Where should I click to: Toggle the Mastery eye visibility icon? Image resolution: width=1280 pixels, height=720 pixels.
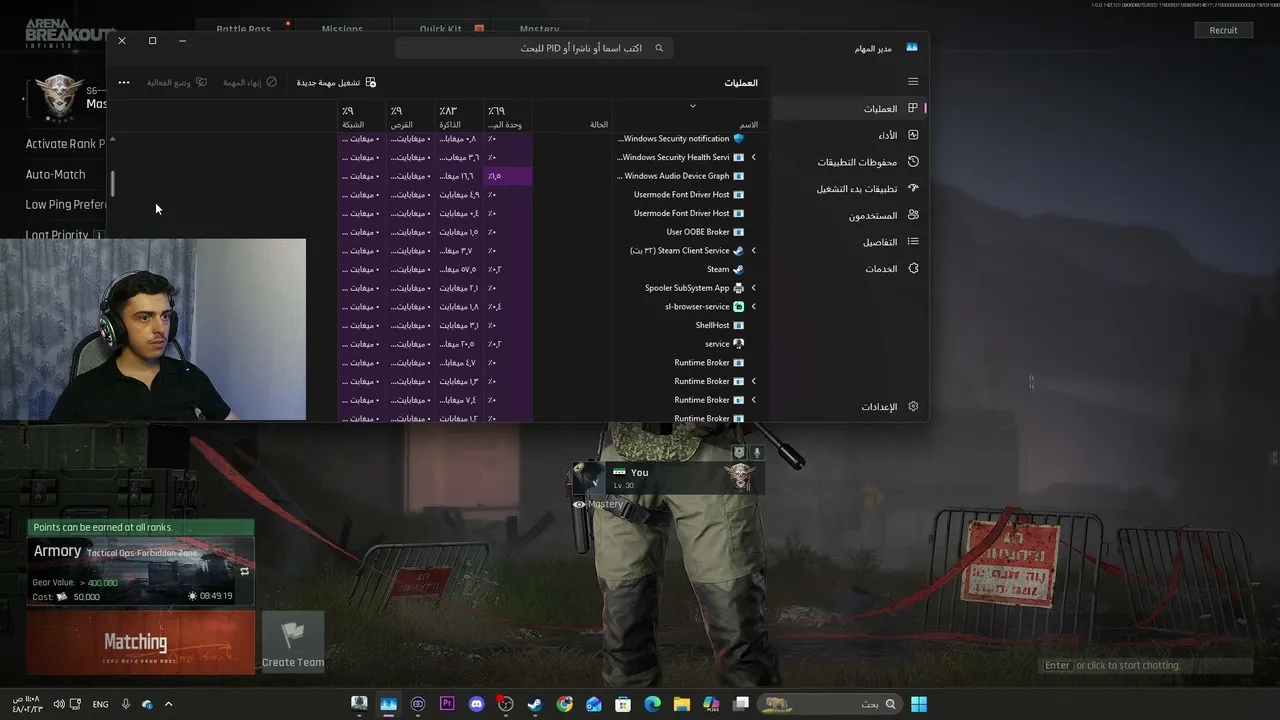point(579,505)
